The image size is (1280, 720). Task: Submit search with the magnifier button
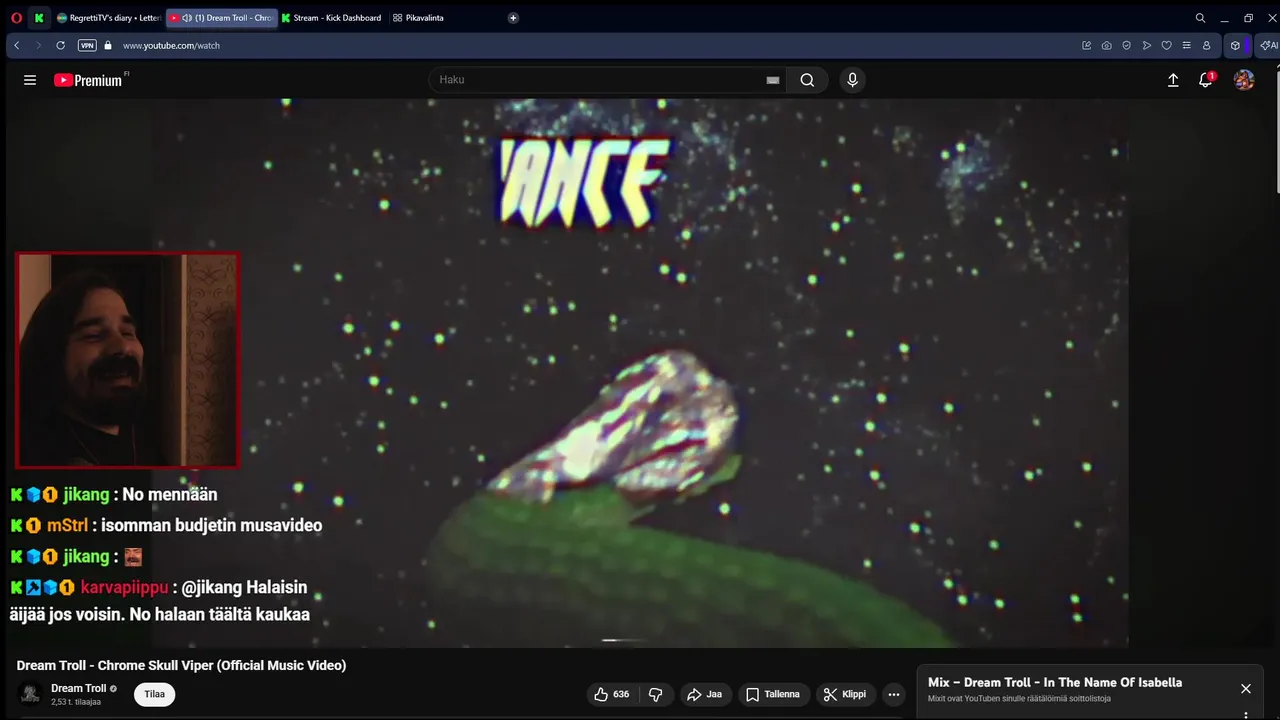point(807,80)
